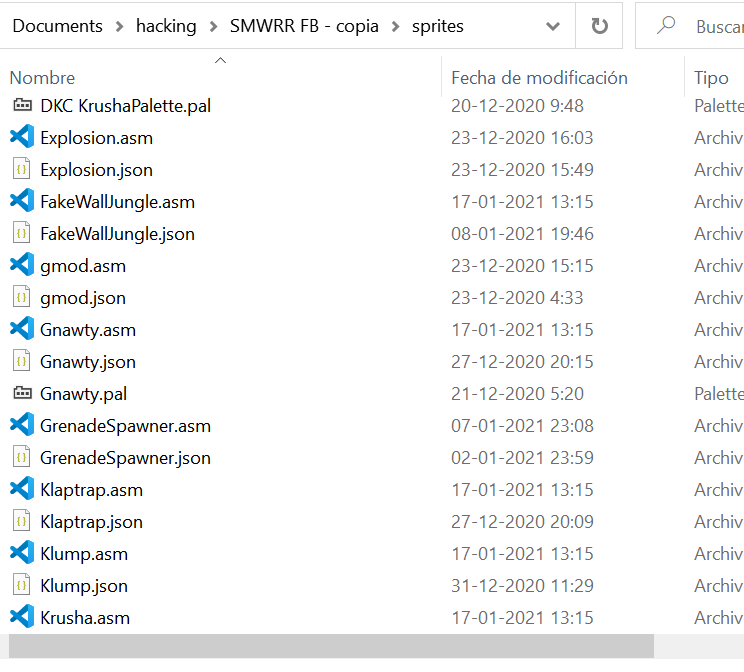
Task: Click sprites in the address bar
Action: tap(437, 27)
